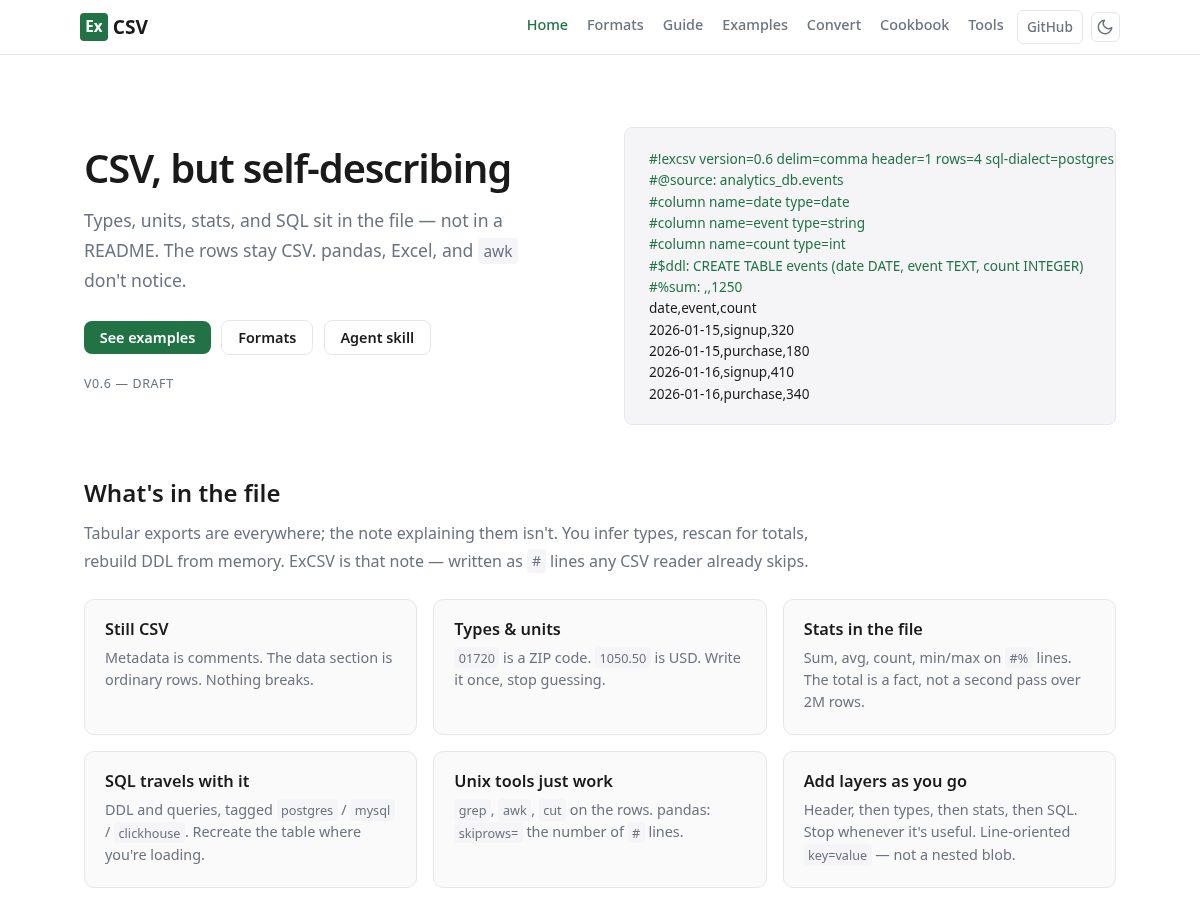This screenshot has width=1200, height=900.
Task: Click the "What's in the file" heading
Action: tap(182, 493)
